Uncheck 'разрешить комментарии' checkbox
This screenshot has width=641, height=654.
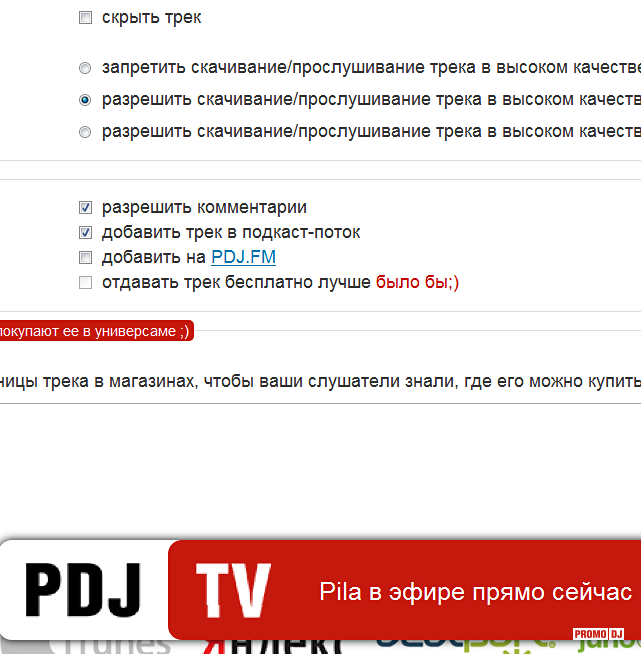pos(85,208)
